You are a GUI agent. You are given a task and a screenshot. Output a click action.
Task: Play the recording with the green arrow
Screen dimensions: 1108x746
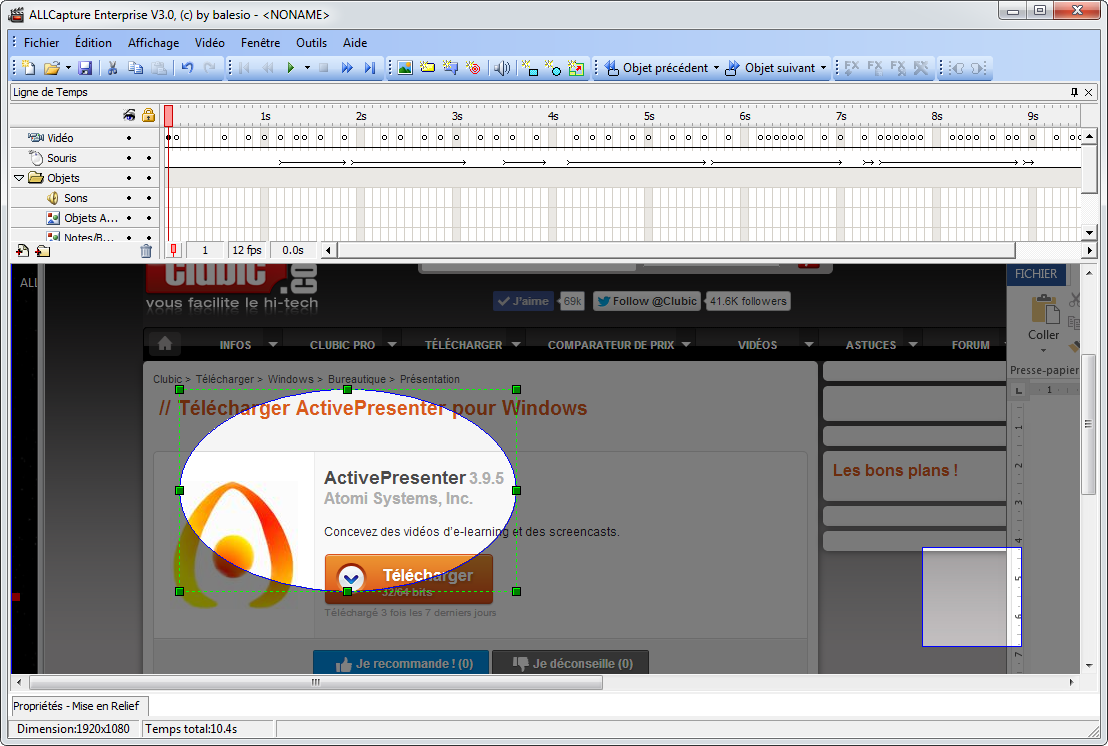pos(290,68)
